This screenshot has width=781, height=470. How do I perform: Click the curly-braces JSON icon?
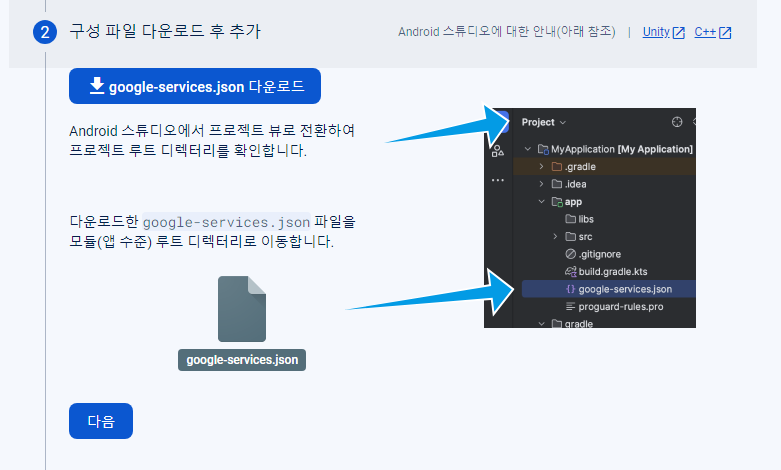click(571, 289)
